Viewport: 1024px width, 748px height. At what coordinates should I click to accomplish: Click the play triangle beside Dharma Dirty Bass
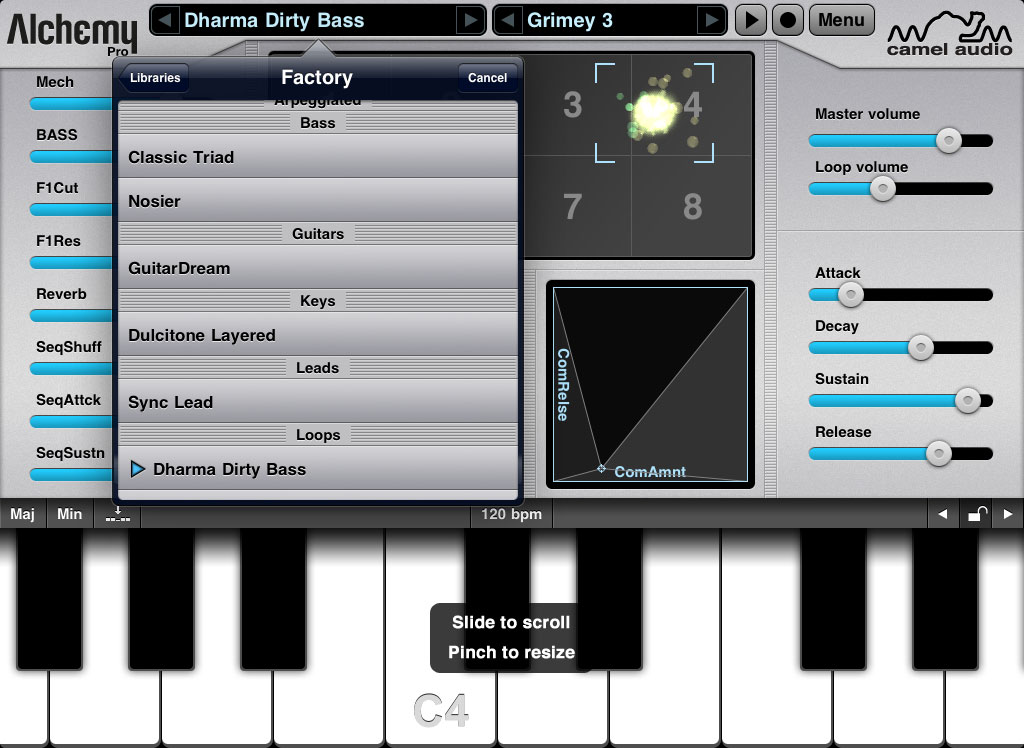coord(137,469)
